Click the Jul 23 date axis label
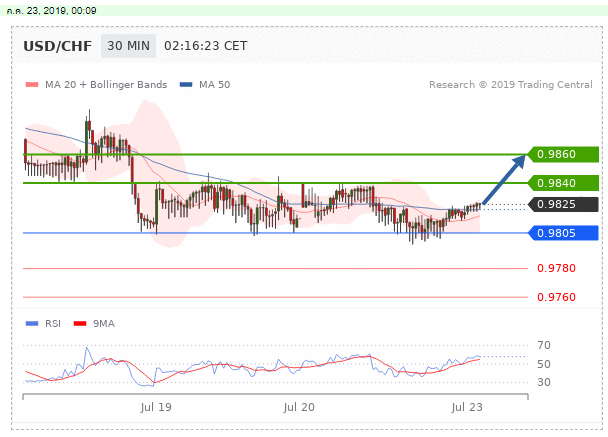This screenshot has height=437, width=608. coord(467,407)
